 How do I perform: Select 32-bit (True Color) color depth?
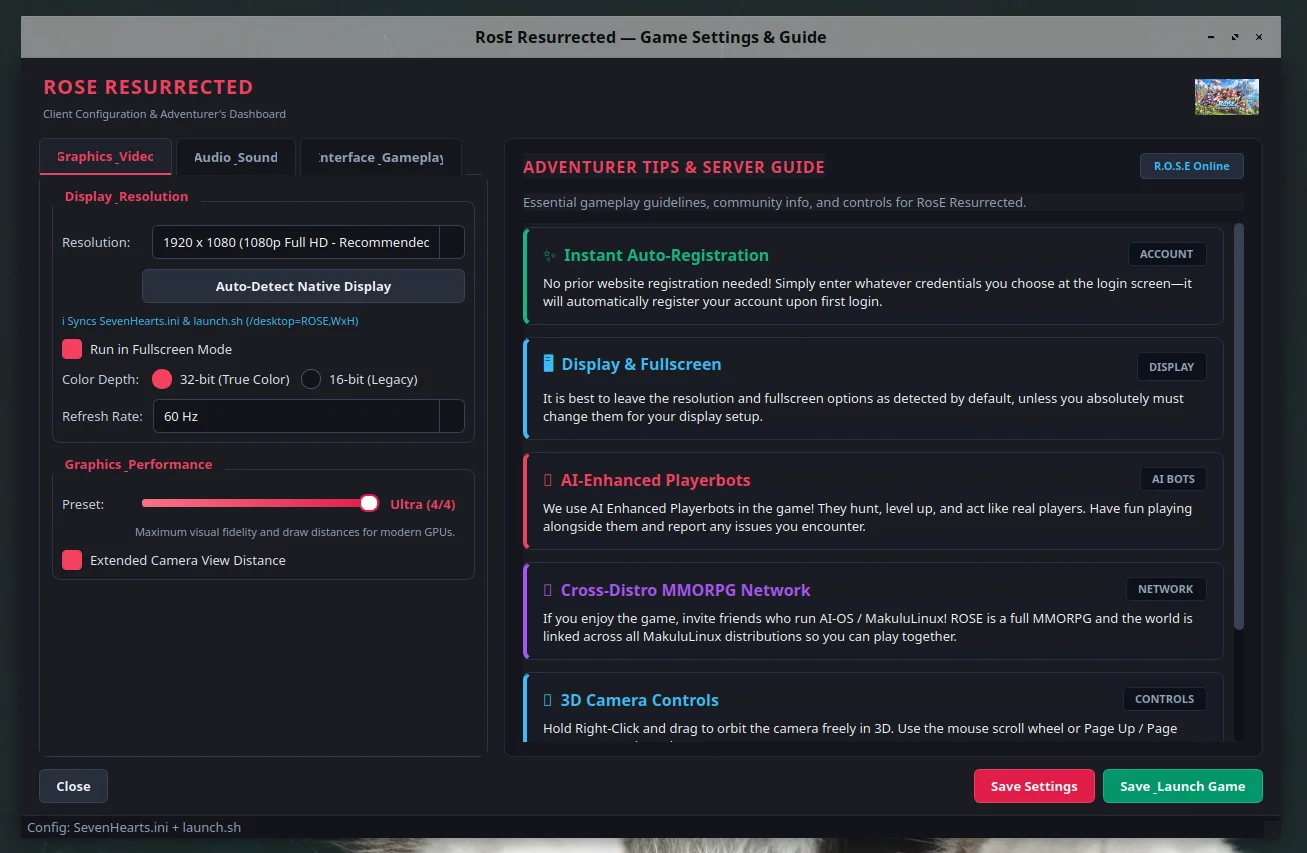(162, 379)
